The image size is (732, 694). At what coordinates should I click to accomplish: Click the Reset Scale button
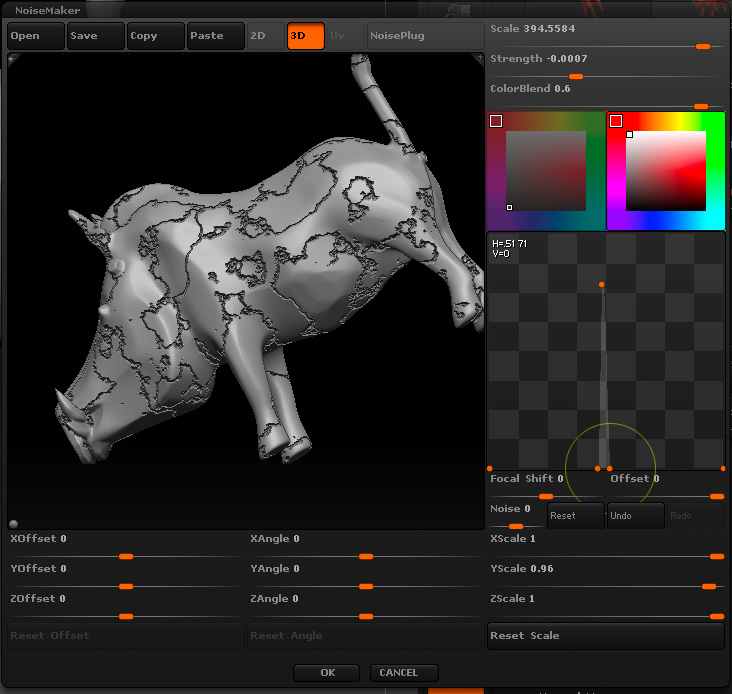click(x=605, y=636)
